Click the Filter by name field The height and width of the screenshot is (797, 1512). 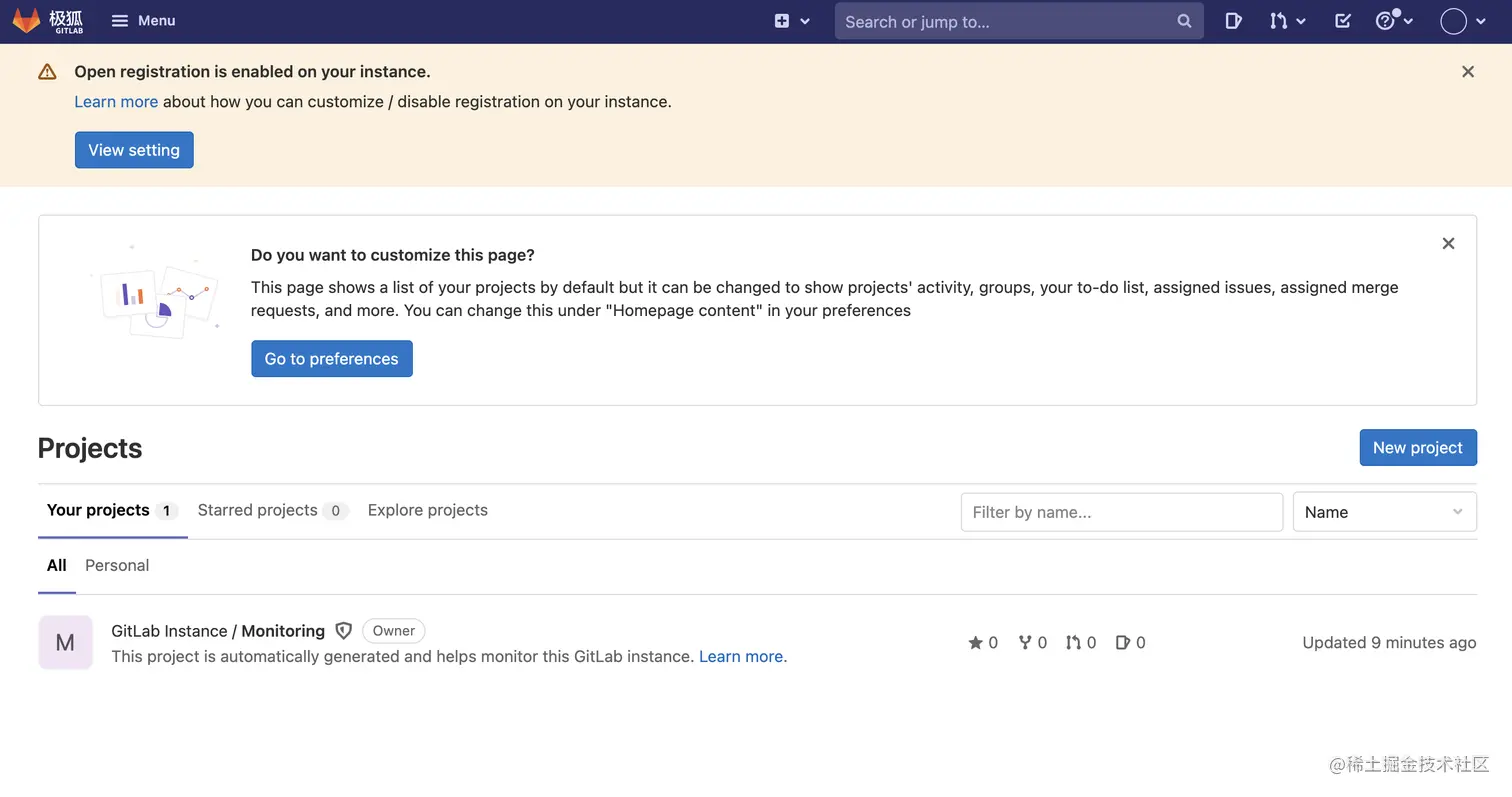(1122, 512)
